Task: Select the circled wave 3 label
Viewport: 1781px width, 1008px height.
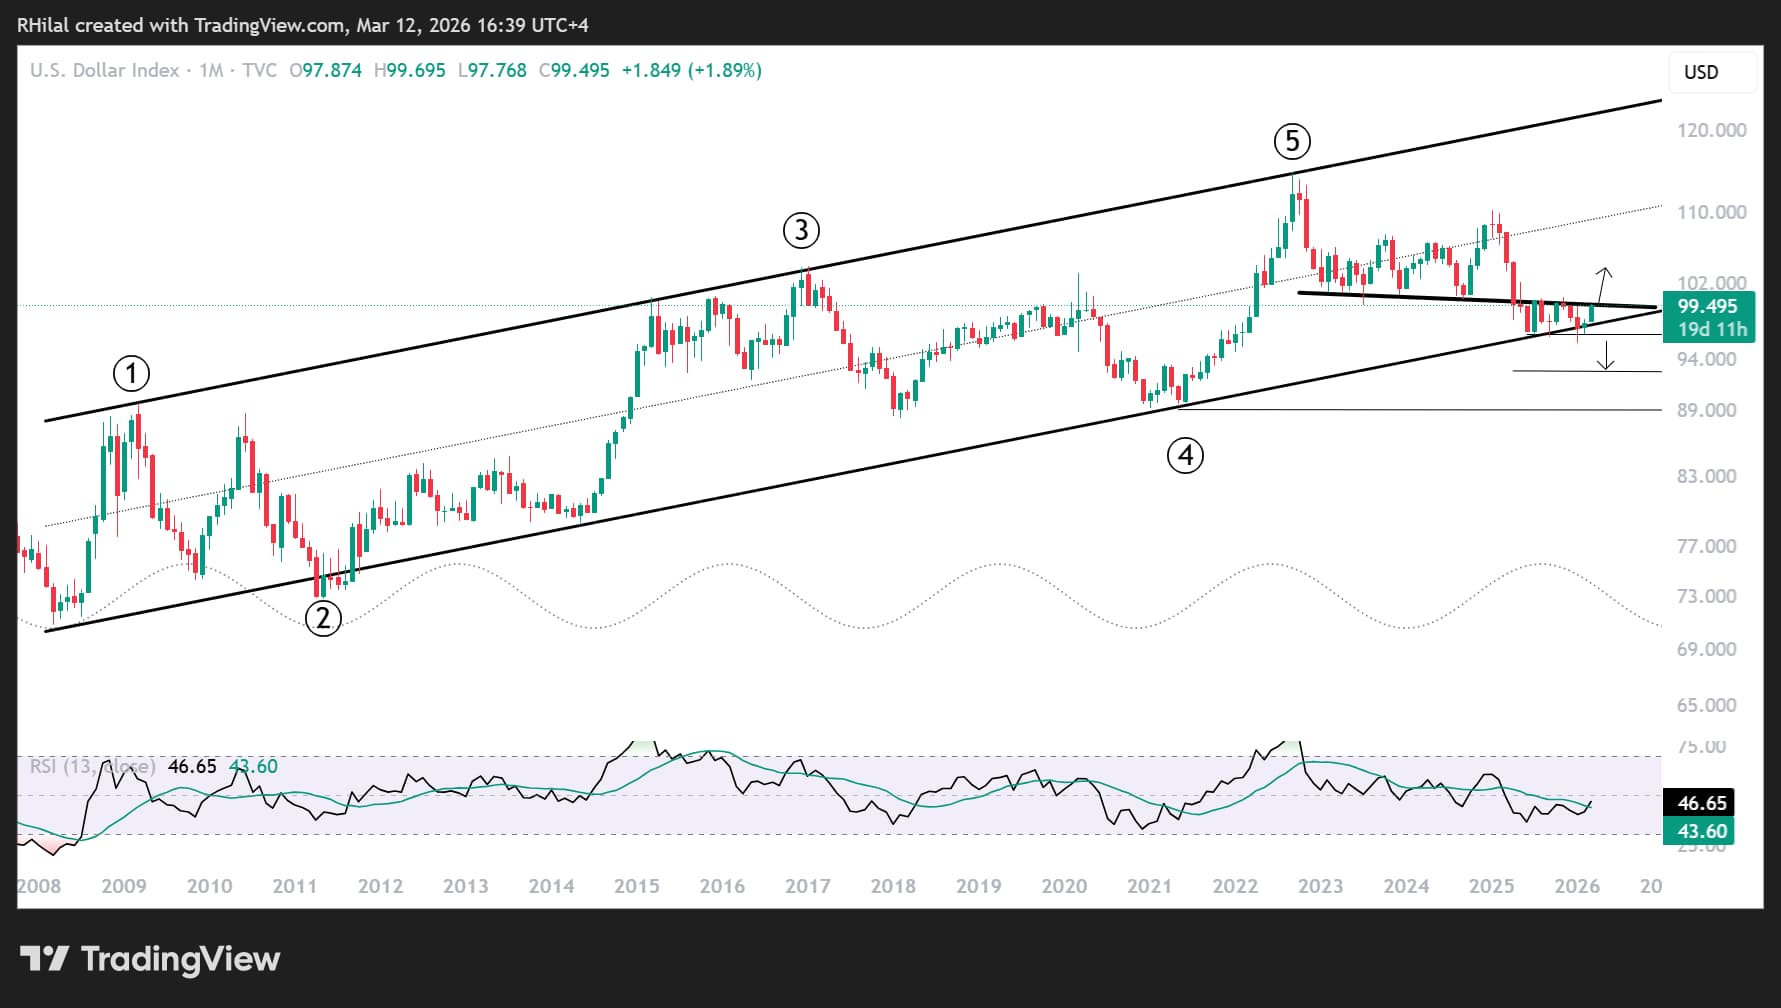Action: tap(801, 231)
